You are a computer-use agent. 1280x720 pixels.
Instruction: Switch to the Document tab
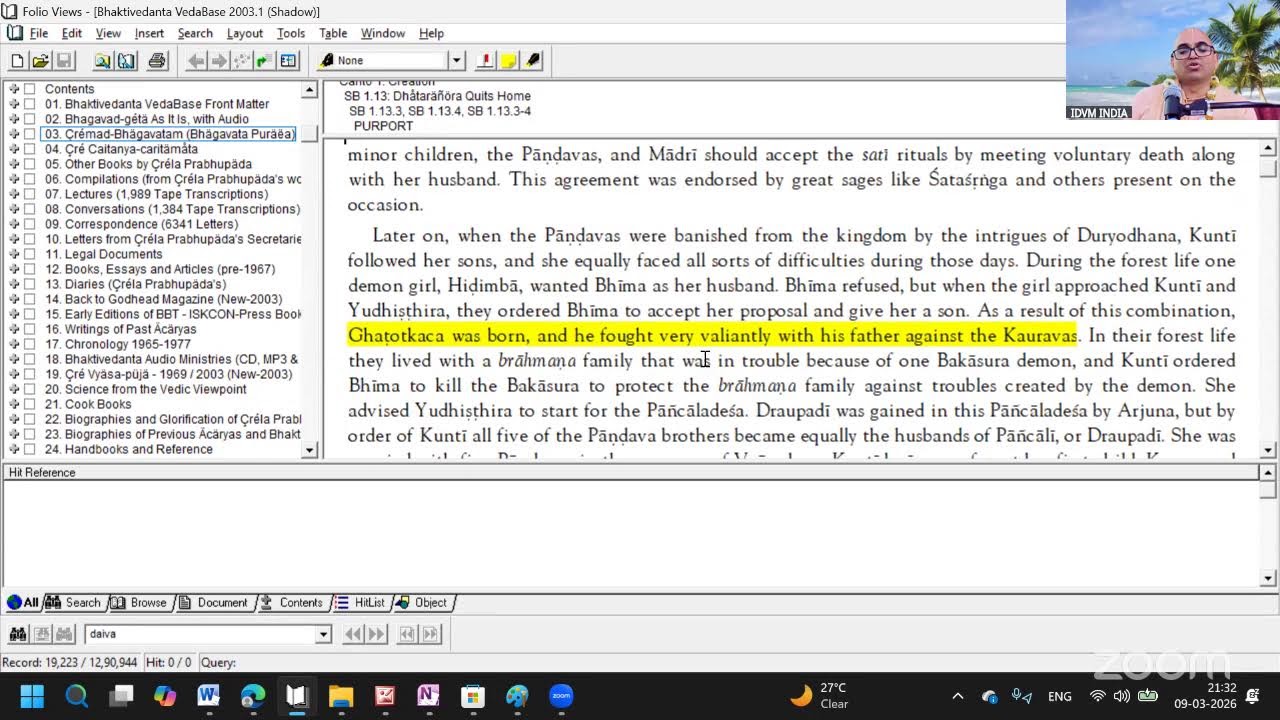pos(214,603)
